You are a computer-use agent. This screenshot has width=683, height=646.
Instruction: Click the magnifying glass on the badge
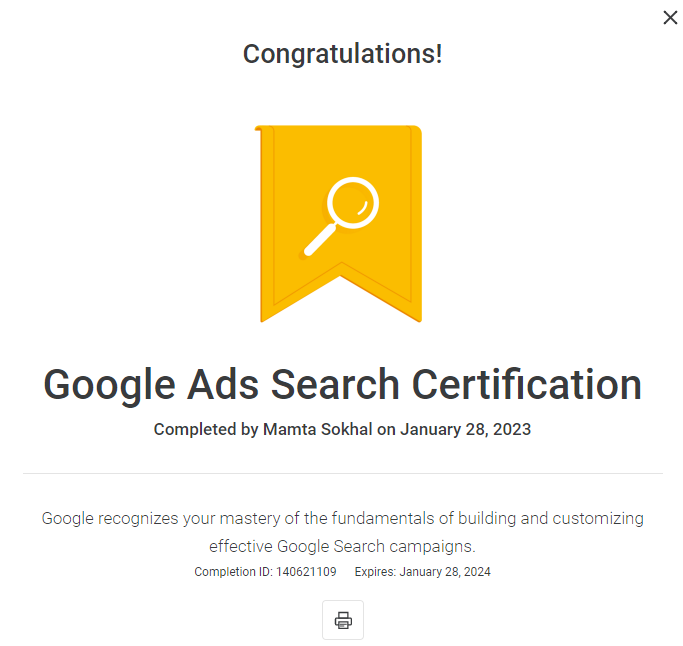[x=339, y=216]
